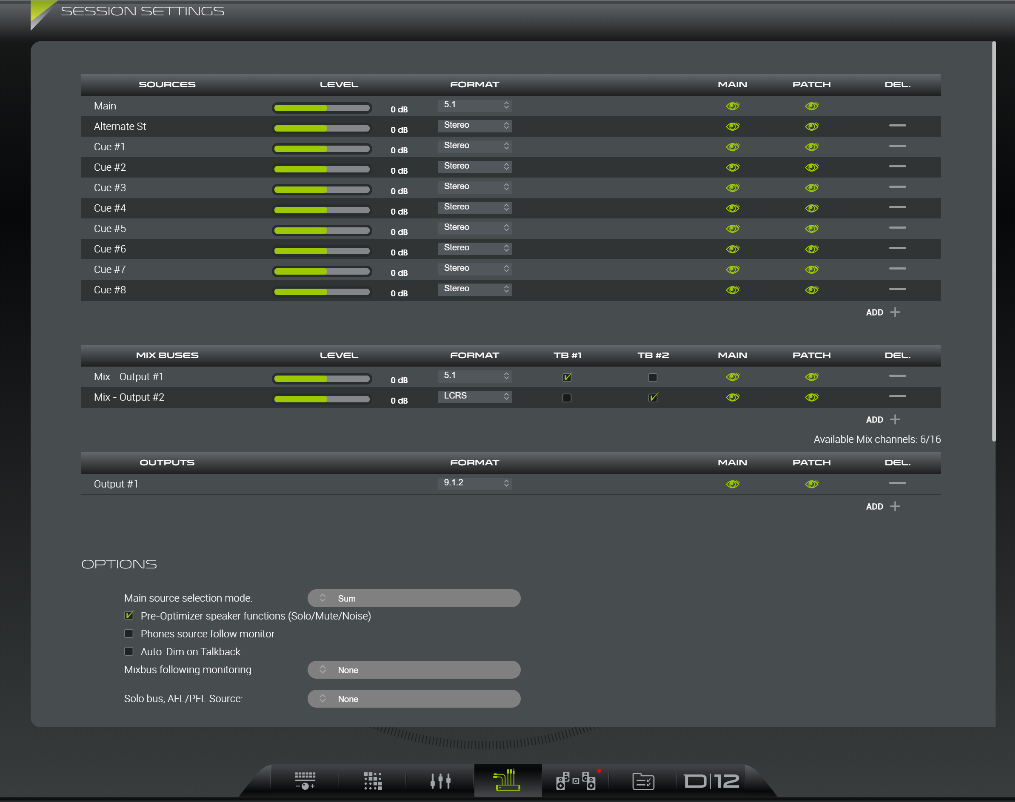Open Mixbus following monitoring dropdown
Screen dimensions: 1015x802
(x=414, y=670)
